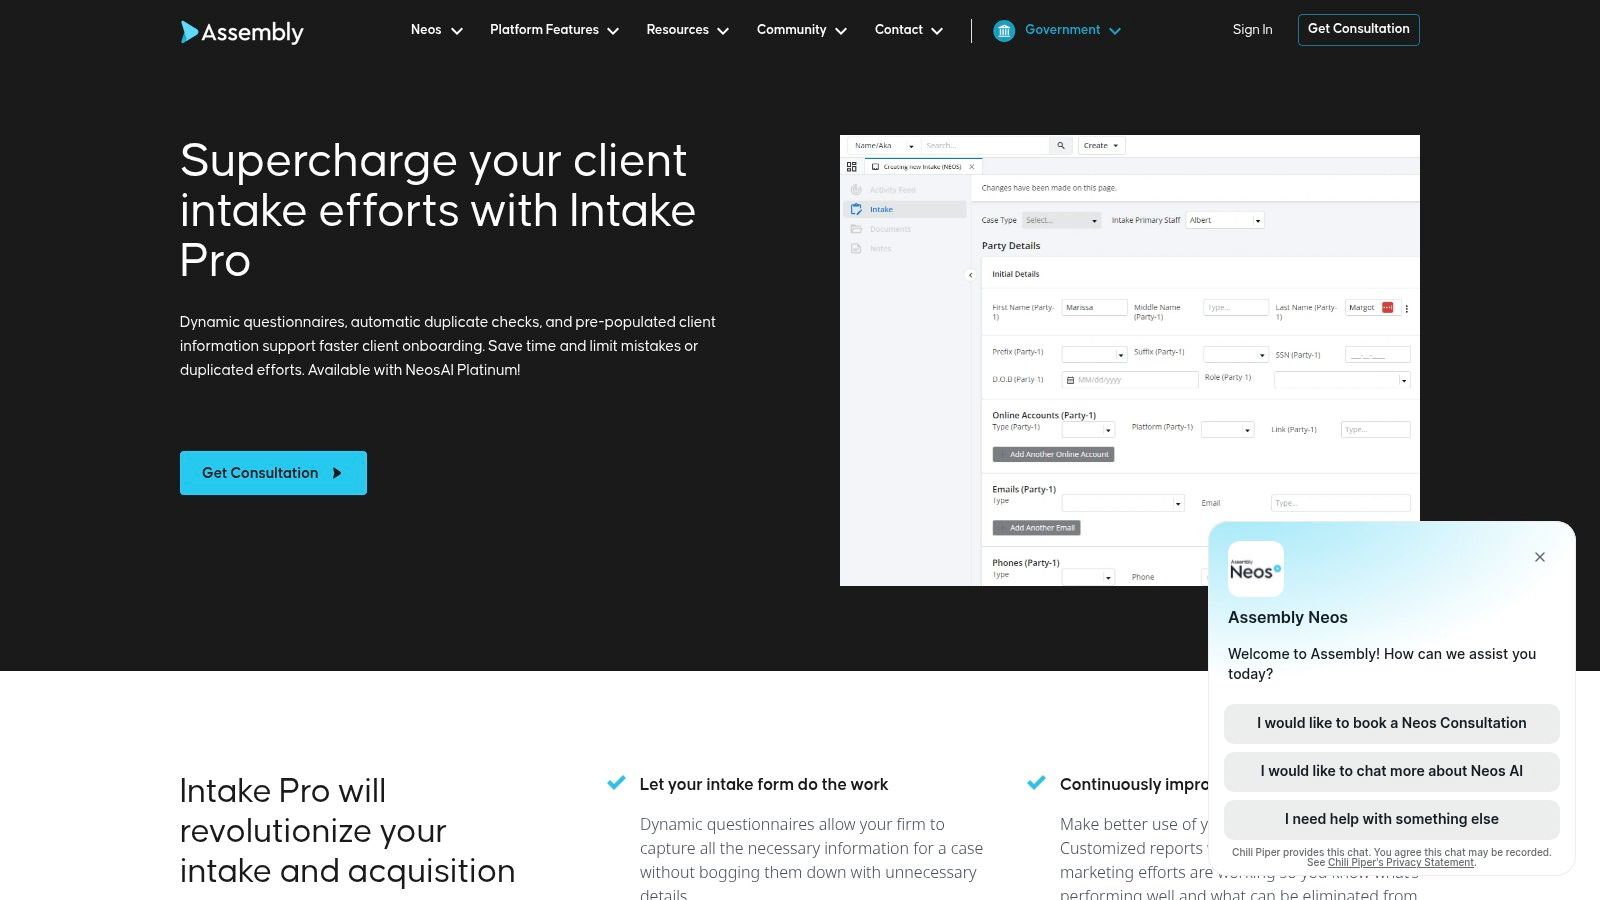Click the Sign In link
This screenshot has width=1600, height=900.
[x=1252, y=30]
